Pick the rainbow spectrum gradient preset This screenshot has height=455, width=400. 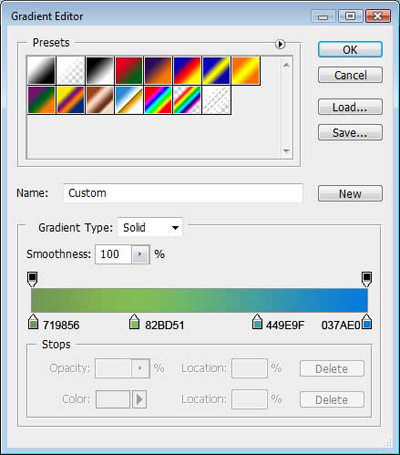tap(158, 100)
